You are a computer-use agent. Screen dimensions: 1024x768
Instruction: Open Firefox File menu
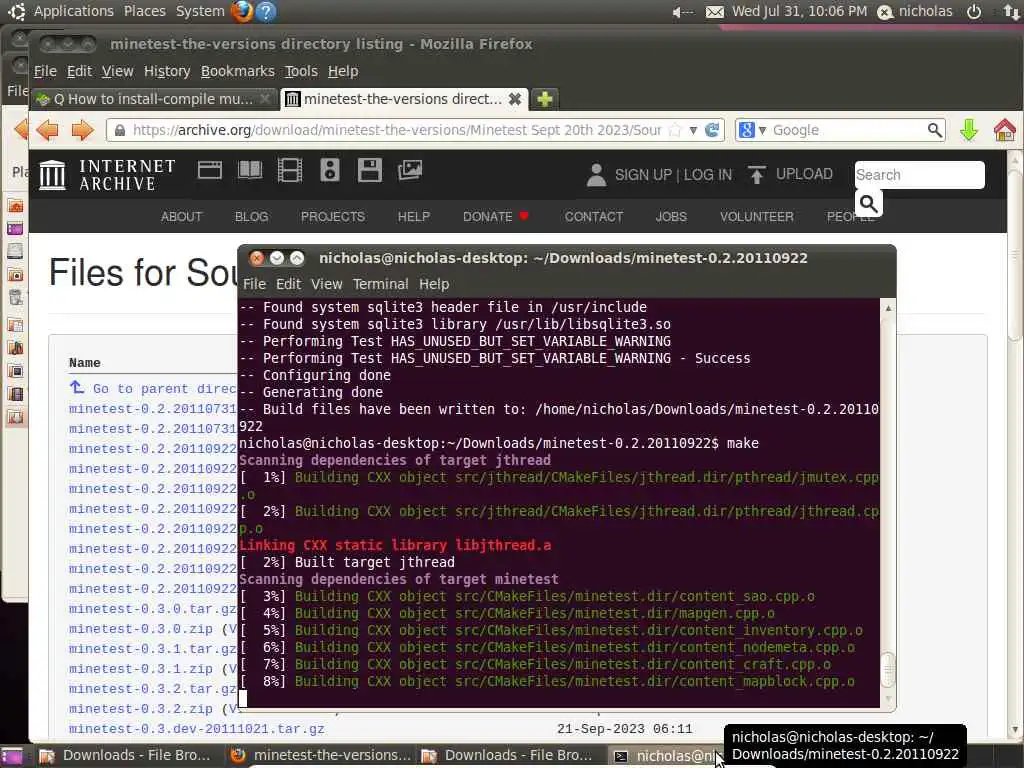click(45, 71)
